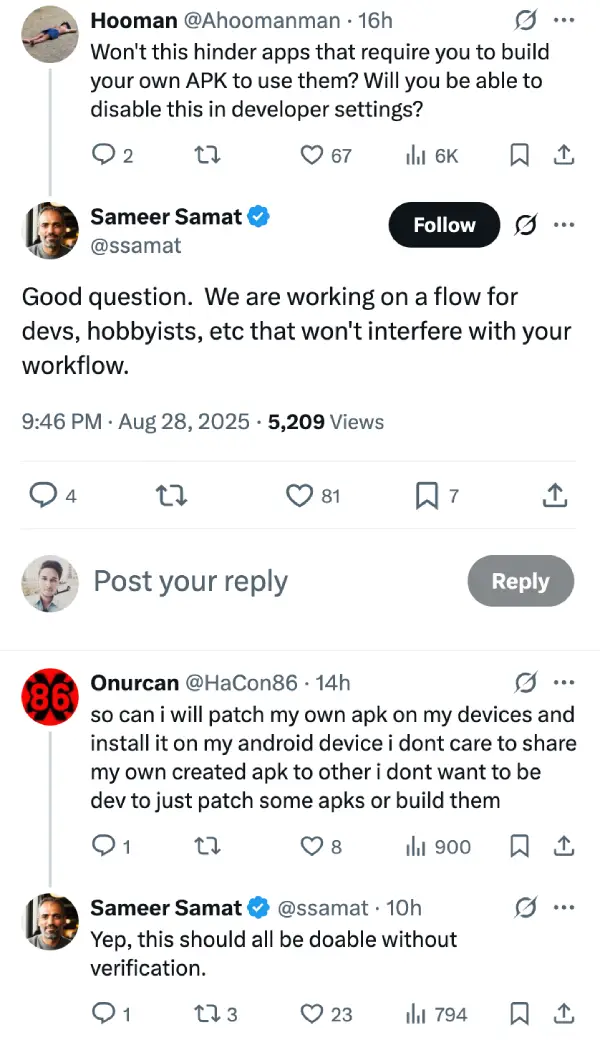Open the @ssamat profile handle

pyautogui.click(x=135, y=245)
